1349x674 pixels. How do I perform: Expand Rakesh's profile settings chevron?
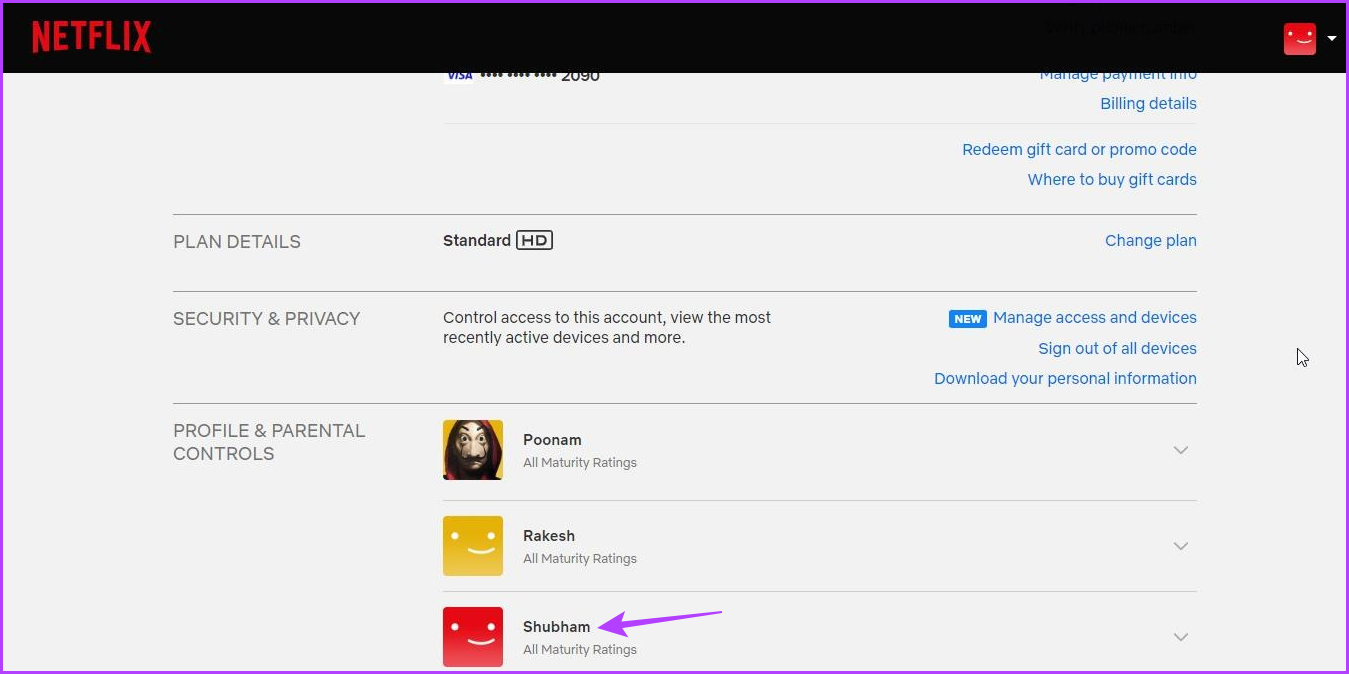[1181, 546]
